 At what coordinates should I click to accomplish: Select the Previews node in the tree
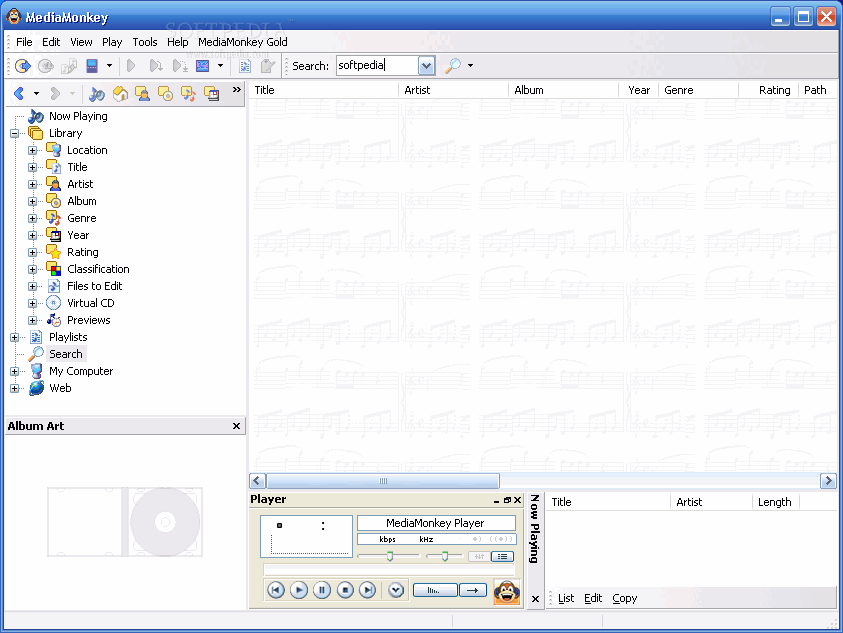pos(89,320)
